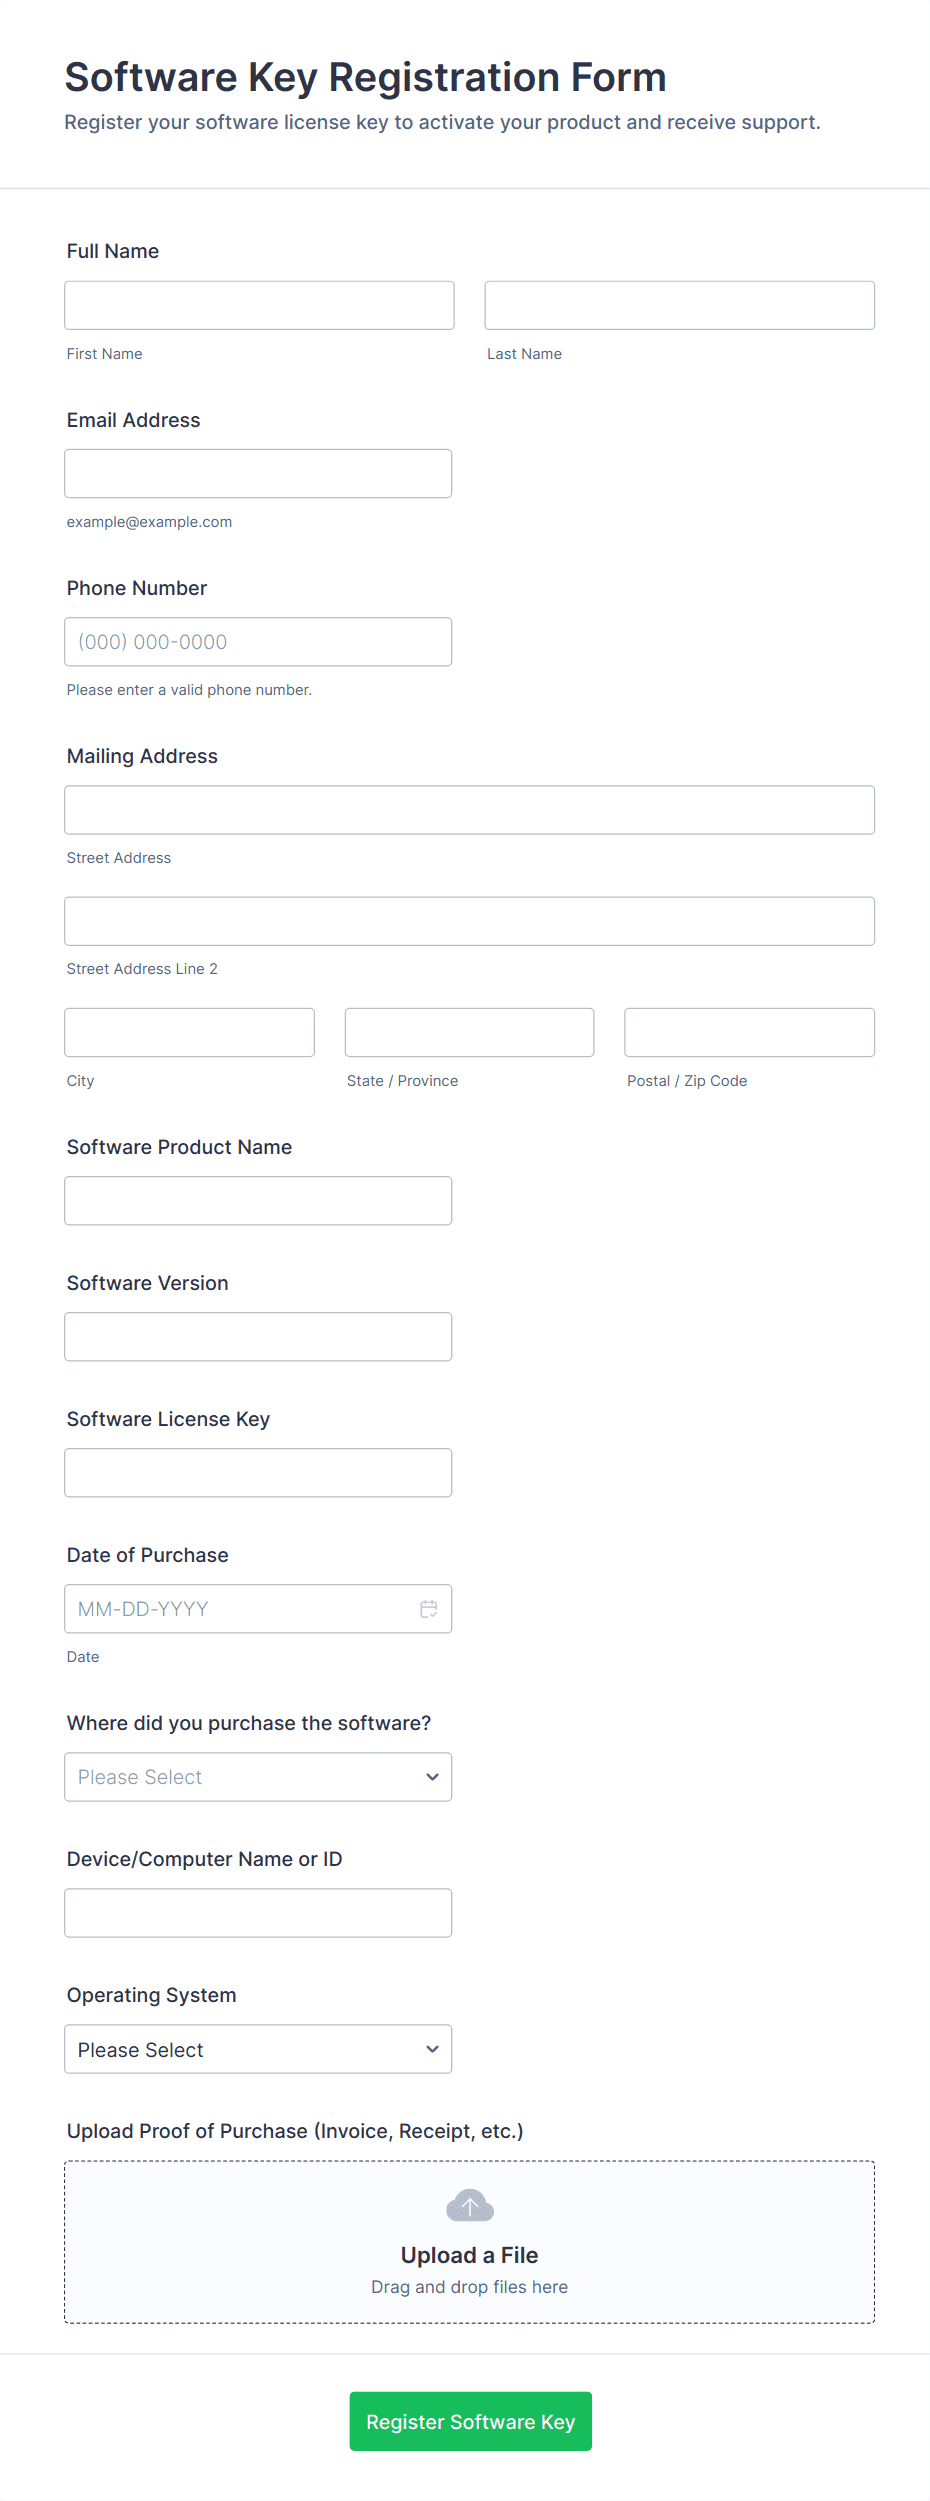The image size is (930, 2501).
Task: Expand the purchase location dropdown
Action: point(258,1776)
